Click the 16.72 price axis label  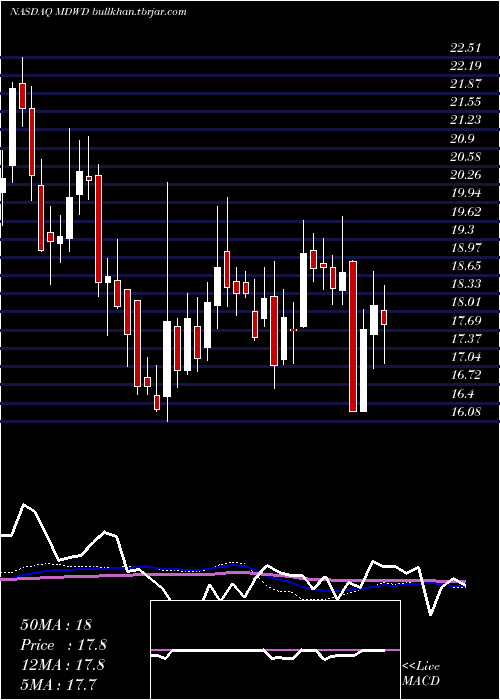[466, 375]
